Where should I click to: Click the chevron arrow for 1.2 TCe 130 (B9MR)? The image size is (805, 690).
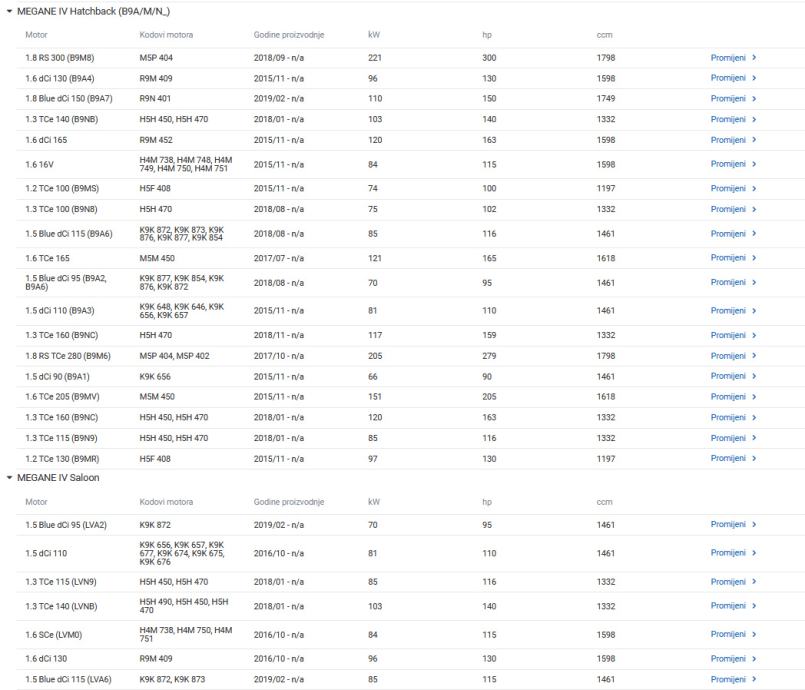coord(754,458)
